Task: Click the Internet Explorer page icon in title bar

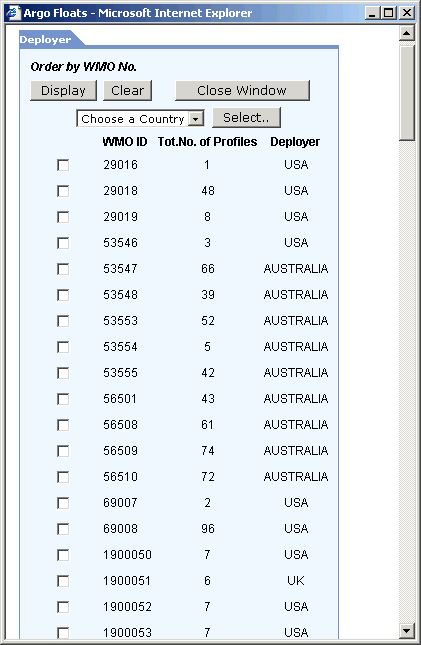Action: click(13, 13)
